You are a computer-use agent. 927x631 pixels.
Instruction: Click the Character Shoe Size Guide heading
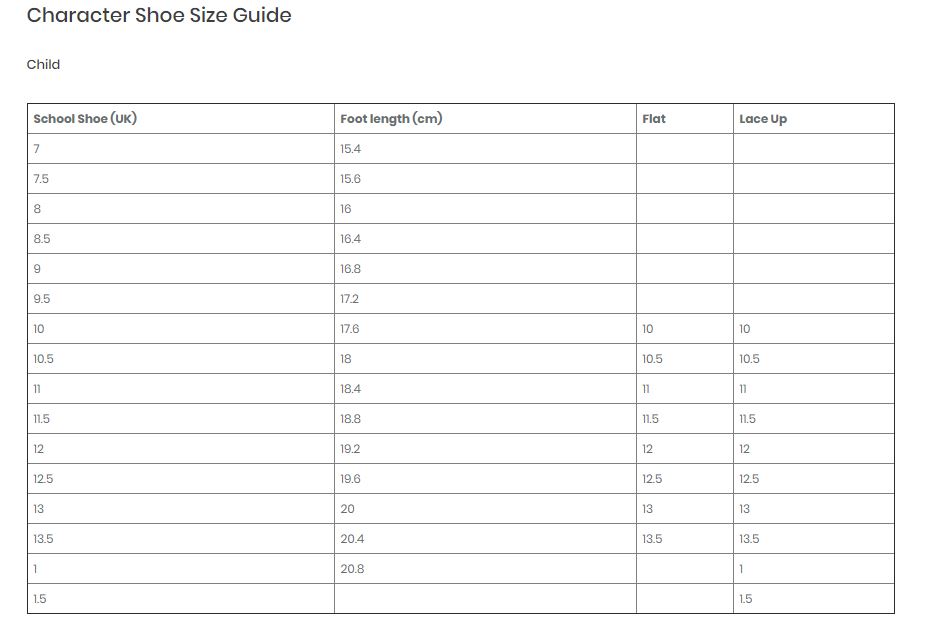pyautogui.click(x=159, y=15)
